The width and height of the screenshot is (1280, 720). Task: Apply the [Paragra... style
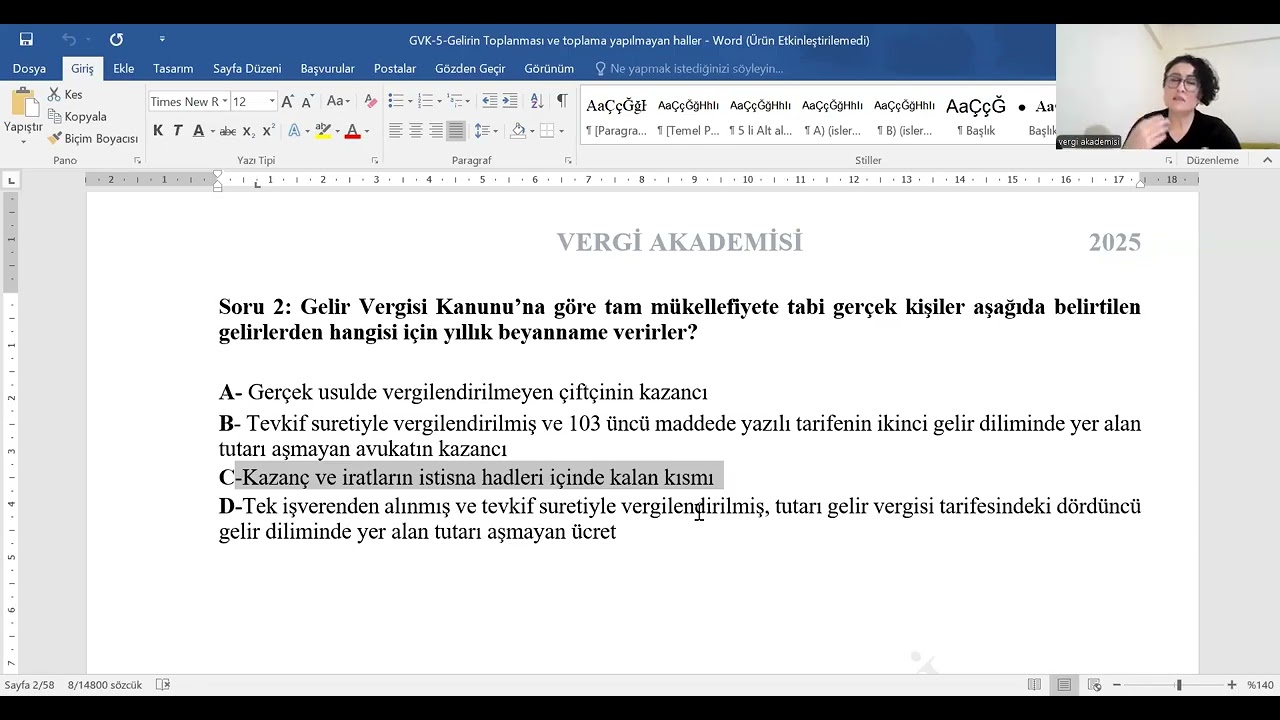coord(616,117)
